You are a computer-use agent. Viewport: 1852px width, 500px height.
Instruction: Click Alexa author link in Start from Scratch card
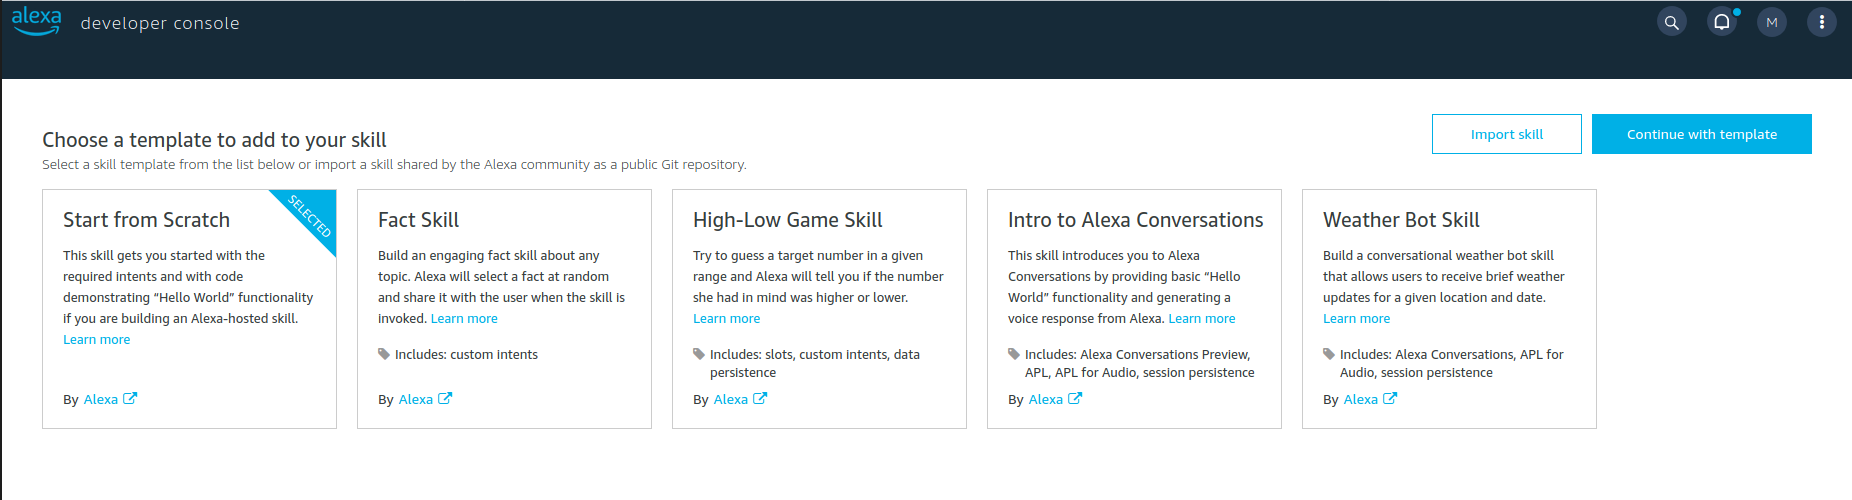101,399
